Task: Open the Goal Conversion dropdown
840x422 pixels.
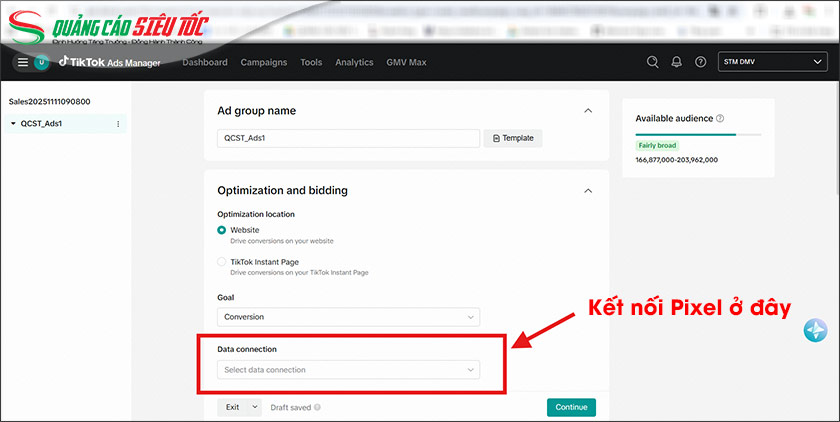Action: [348, 317]
